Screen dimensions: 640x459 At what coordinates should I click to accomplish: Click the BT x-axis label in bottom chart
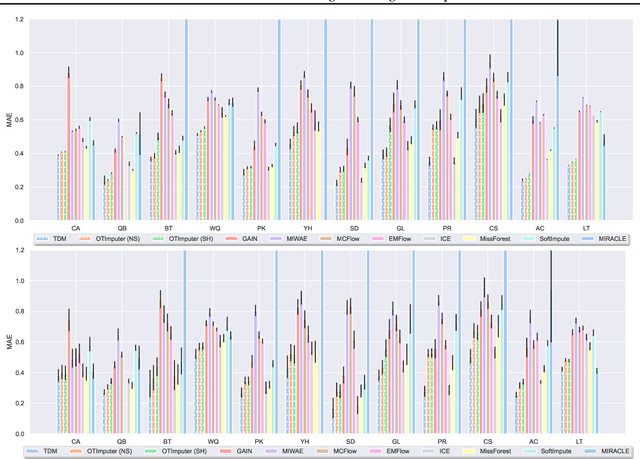[x=167, y=440]
